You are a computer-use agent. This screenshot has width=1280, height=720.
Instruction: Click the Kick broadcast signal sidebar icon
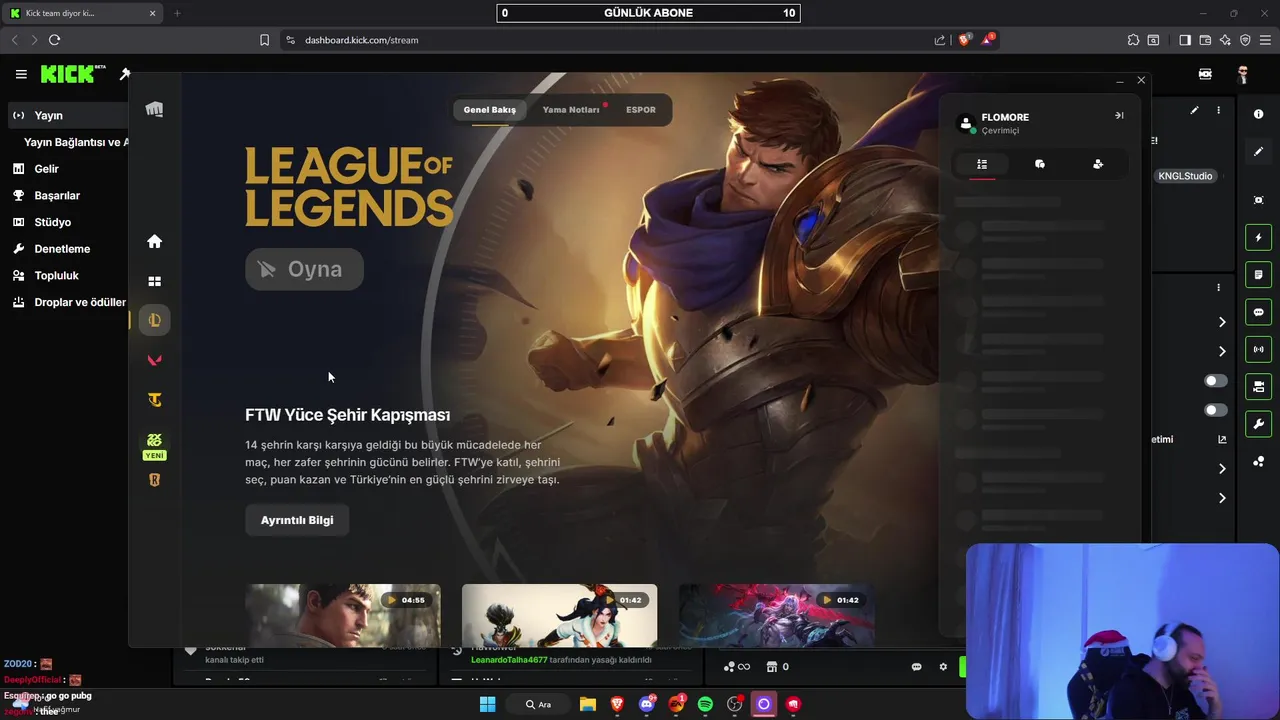pos(1258,349)
